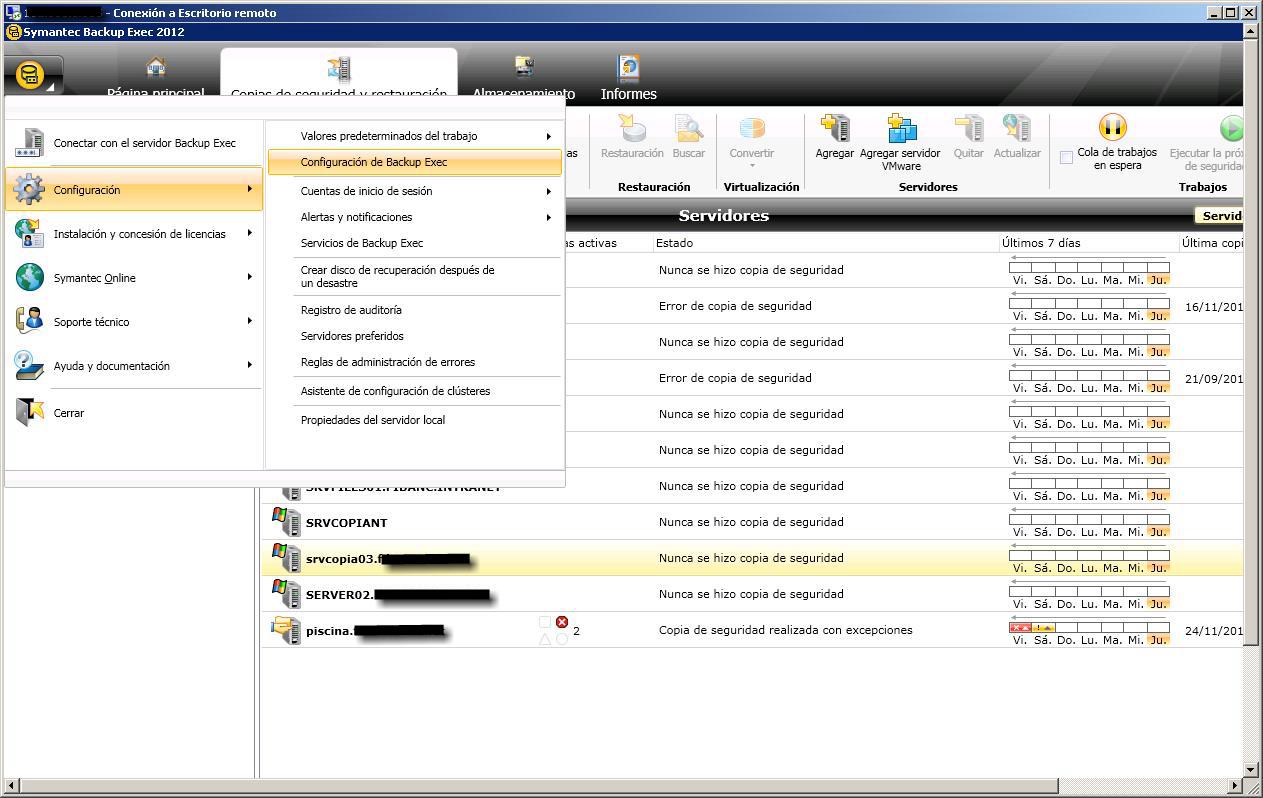Click the SERVER02 server icon
The image size is (1263, 798).
pos(286,594)
